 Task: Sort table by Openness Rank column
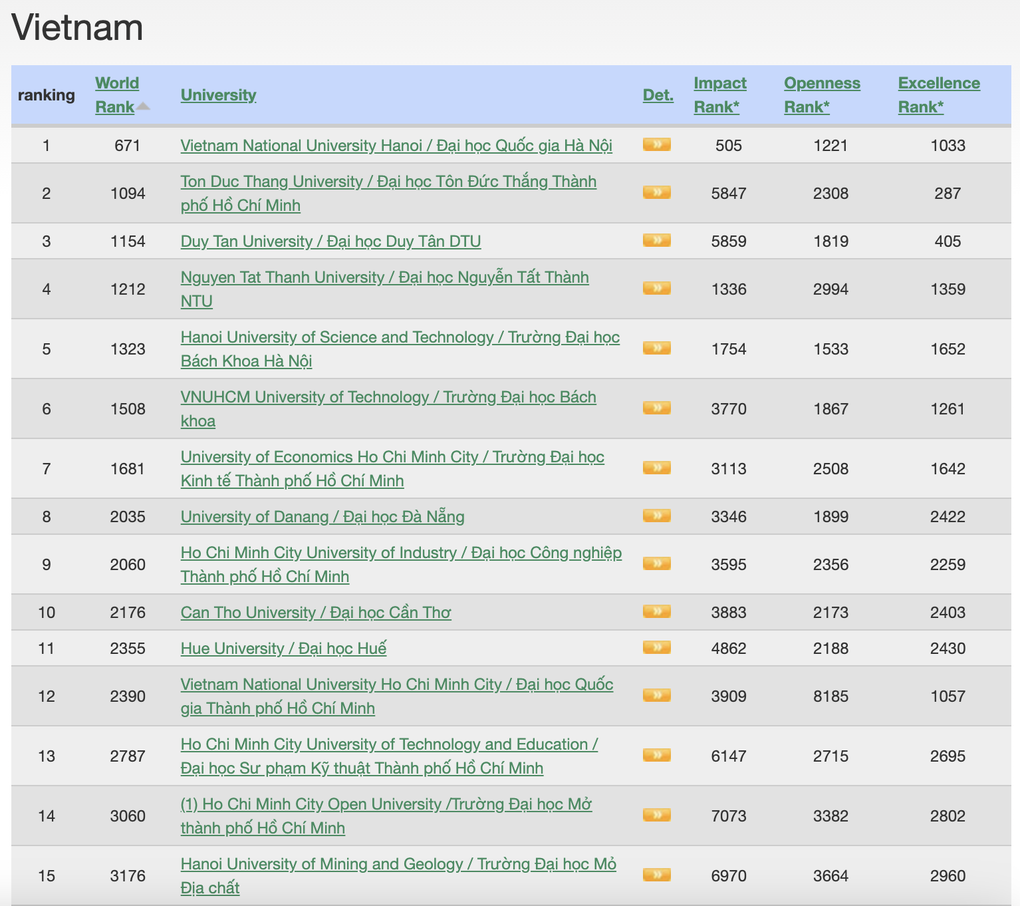point(822,95)
